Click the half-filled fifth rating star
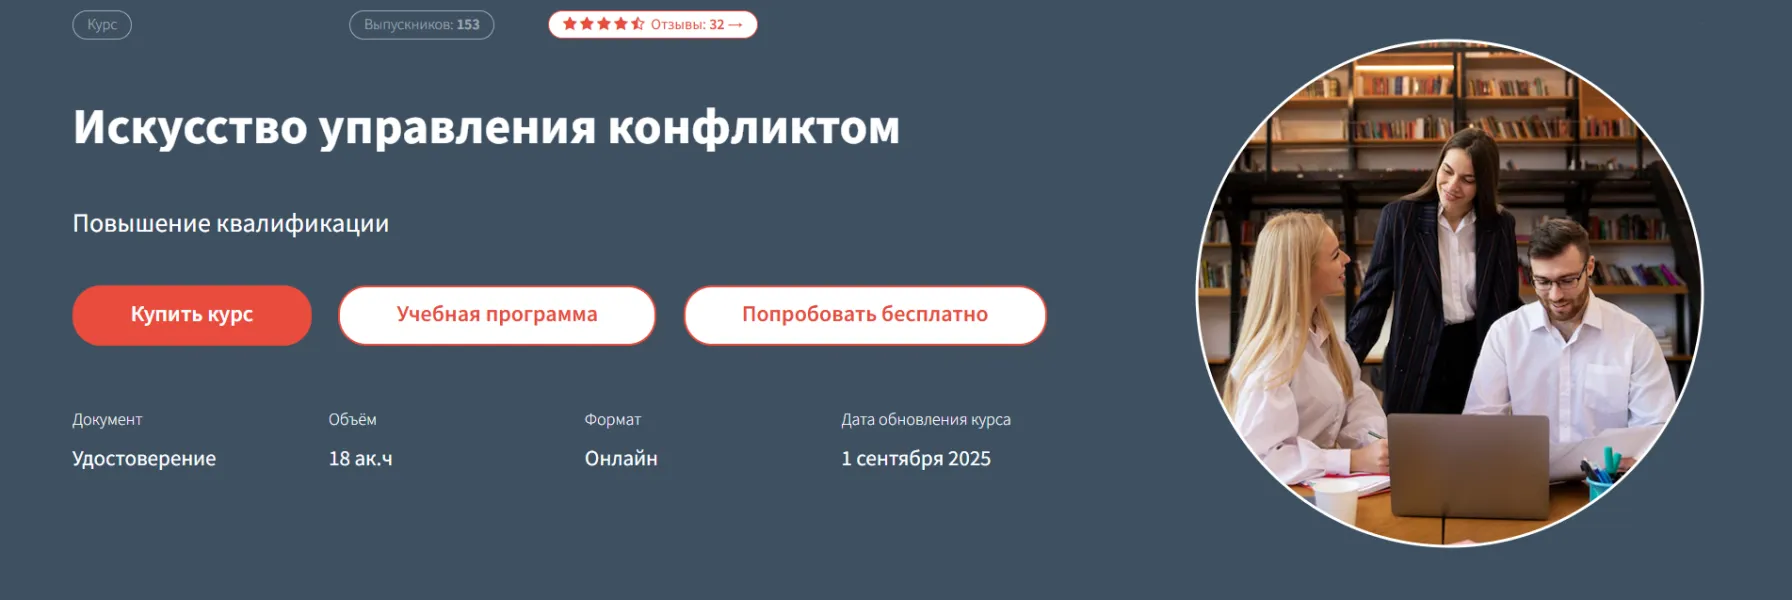The width and height of the screenshot is (1792, 600). 638,24
